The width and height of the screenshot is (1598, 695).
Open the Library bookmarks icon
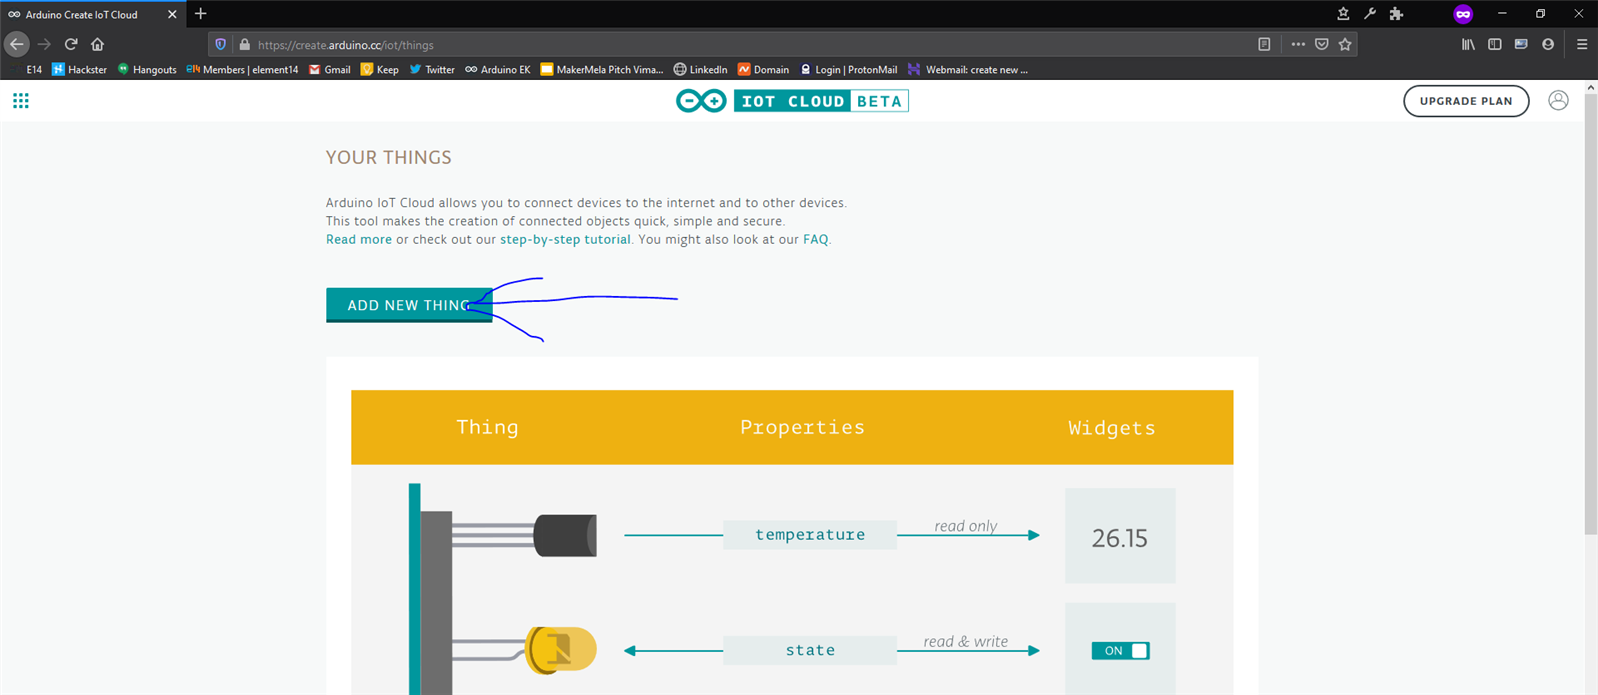pos(1468,44)
